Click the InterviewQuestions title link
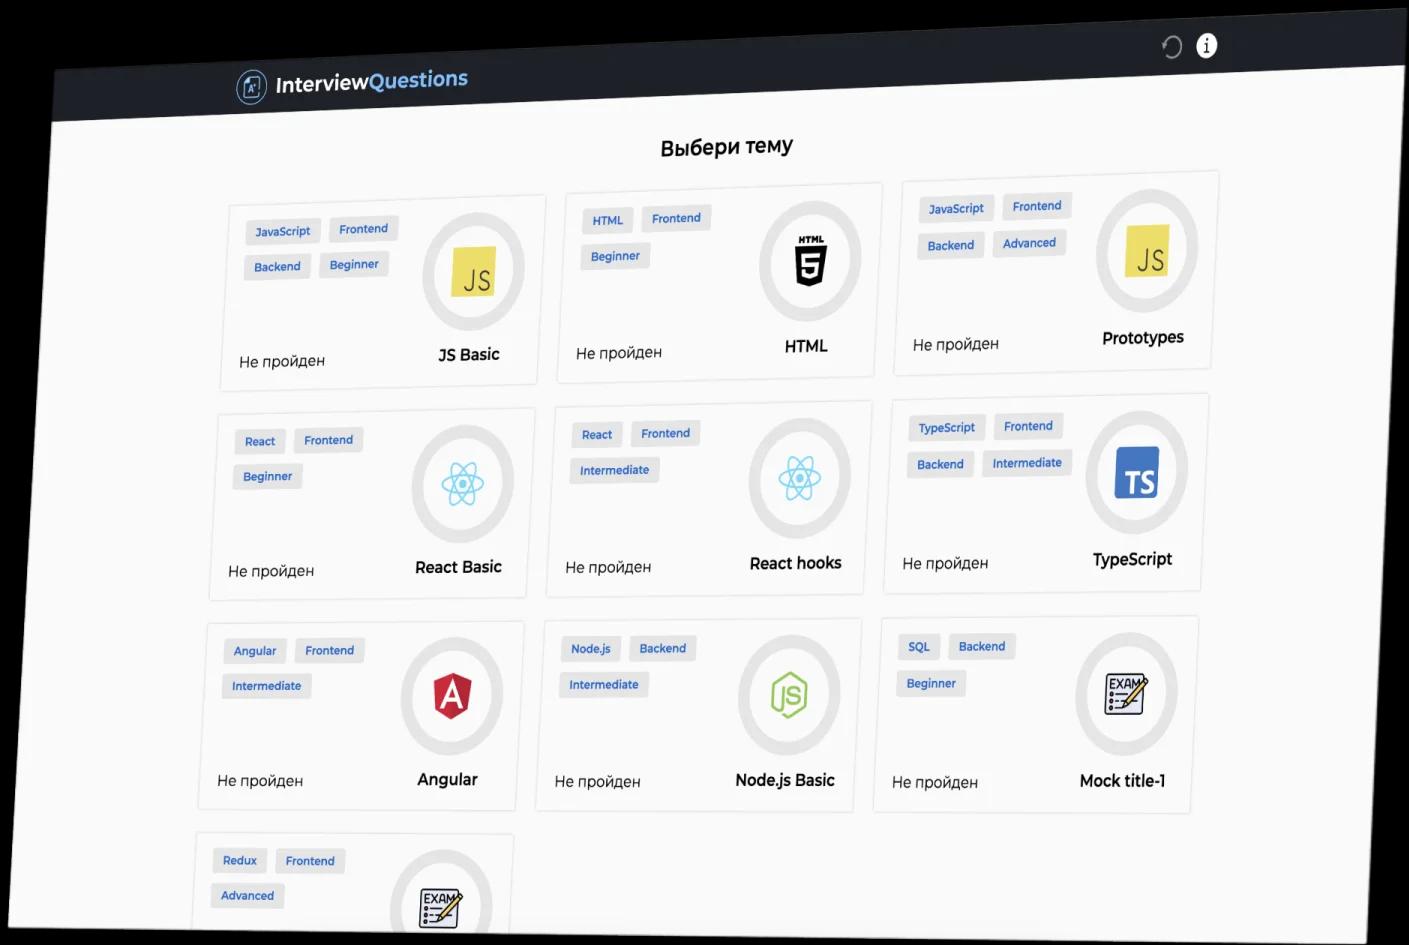 tap(371, 82)
